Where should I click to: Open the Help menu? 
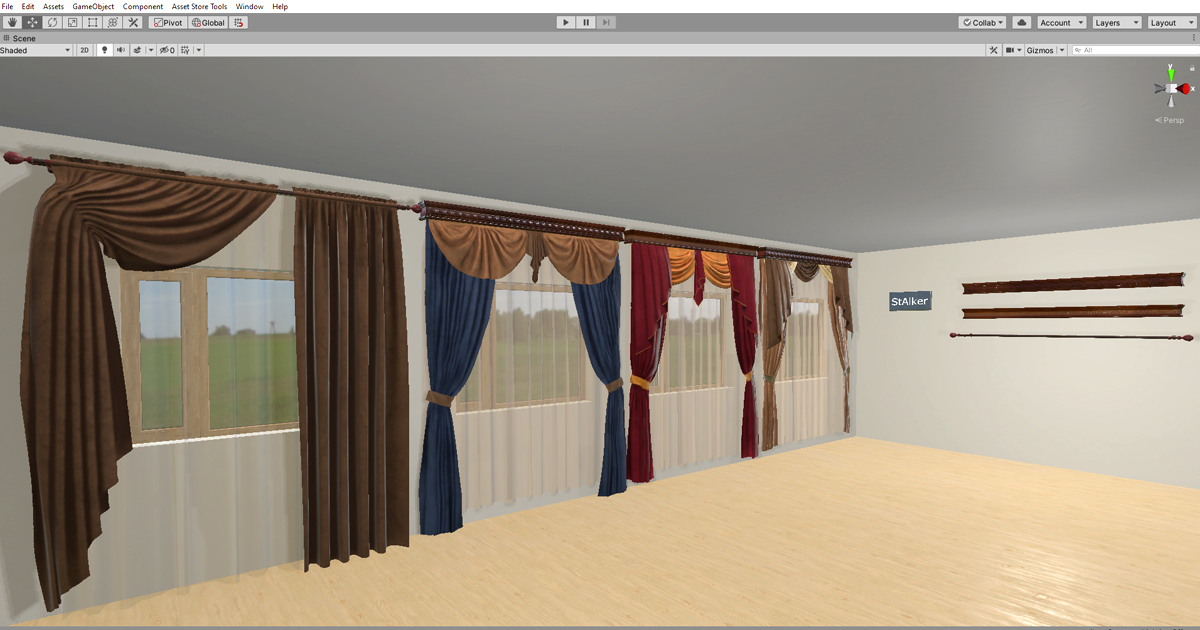(x=280, y=6)
